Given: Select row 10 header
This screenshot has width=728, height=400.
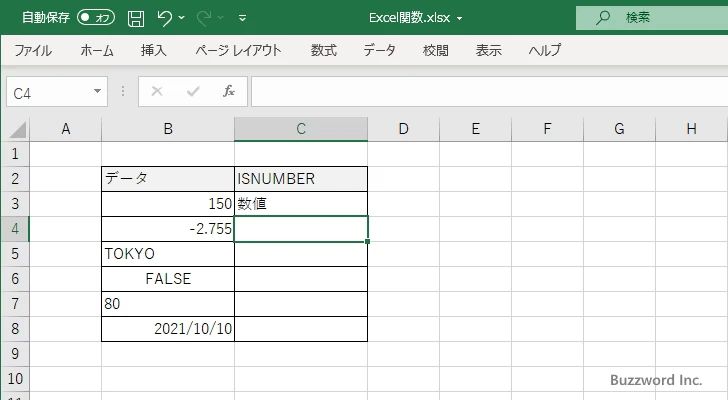Looking at the screenshot, I should pos(15,379).
